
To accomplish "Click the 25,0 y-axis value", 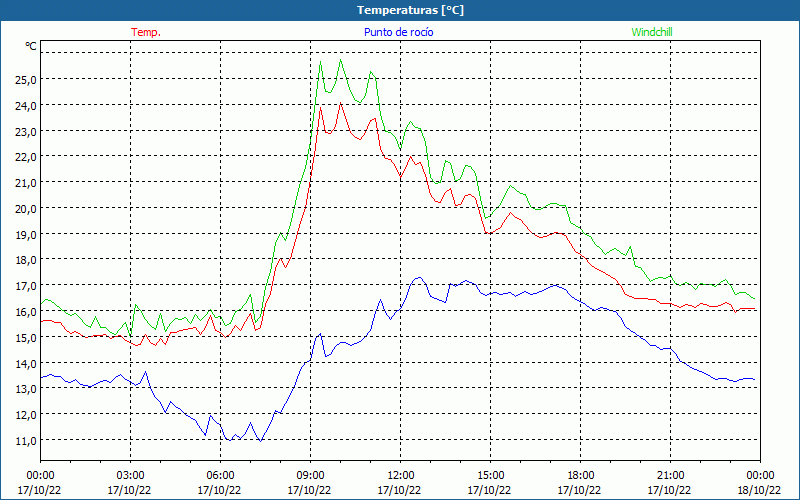I will (x=26, y=80).
